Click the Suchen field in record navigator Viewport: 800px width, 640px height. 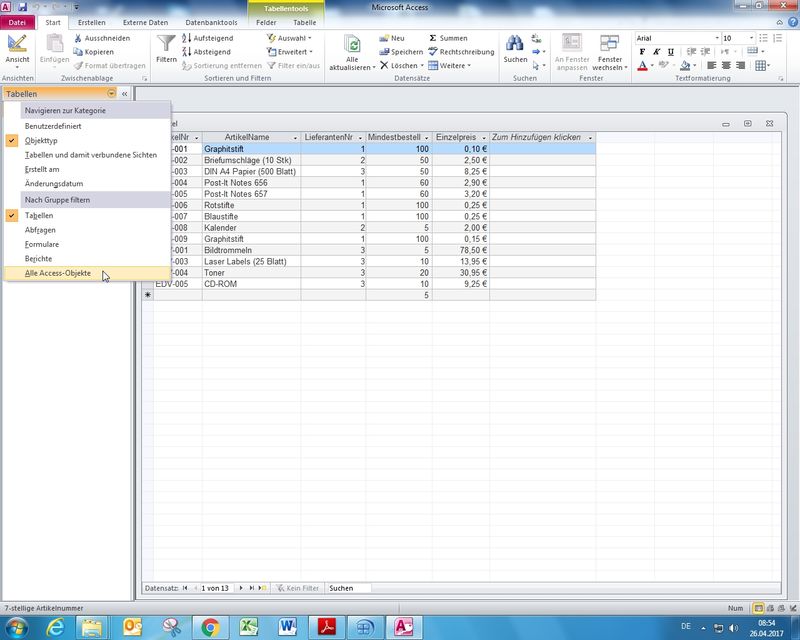coord(347,588)
